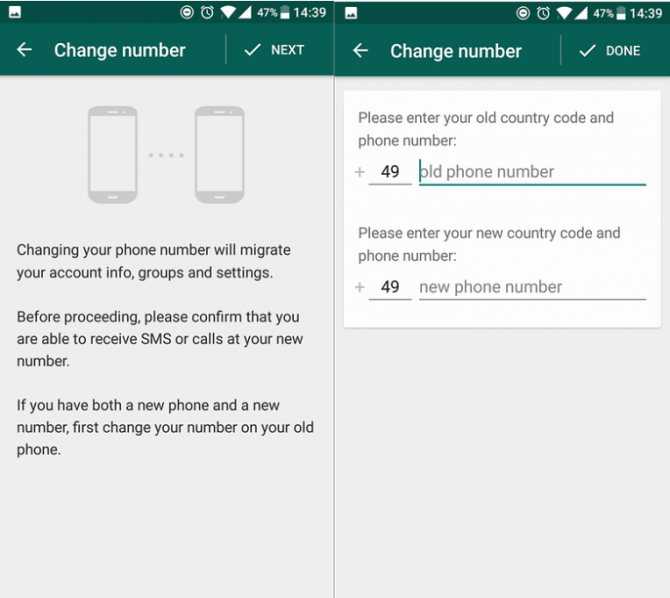Tap the DONE checkmark button
The width and height of the screenshot is (670, 598).
pyautogui.click(x=610, y=51)
